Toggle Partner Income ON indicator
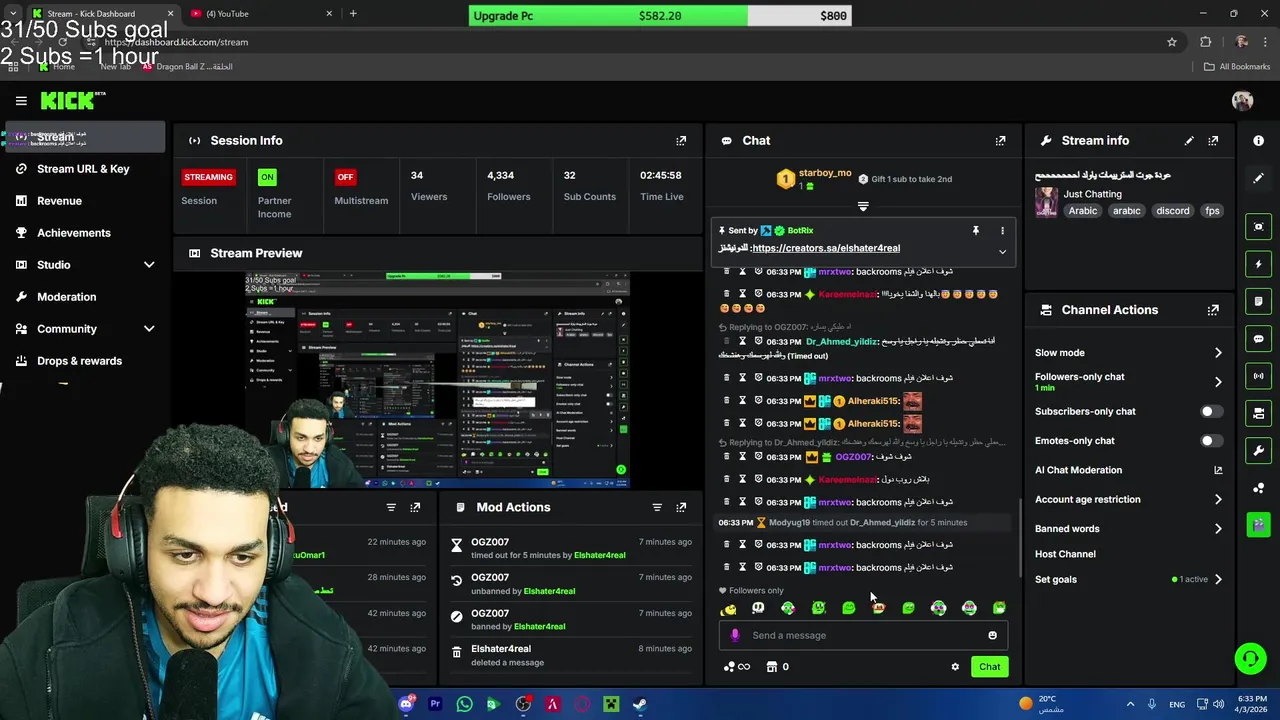1280x720 pixels. point(267,177)
